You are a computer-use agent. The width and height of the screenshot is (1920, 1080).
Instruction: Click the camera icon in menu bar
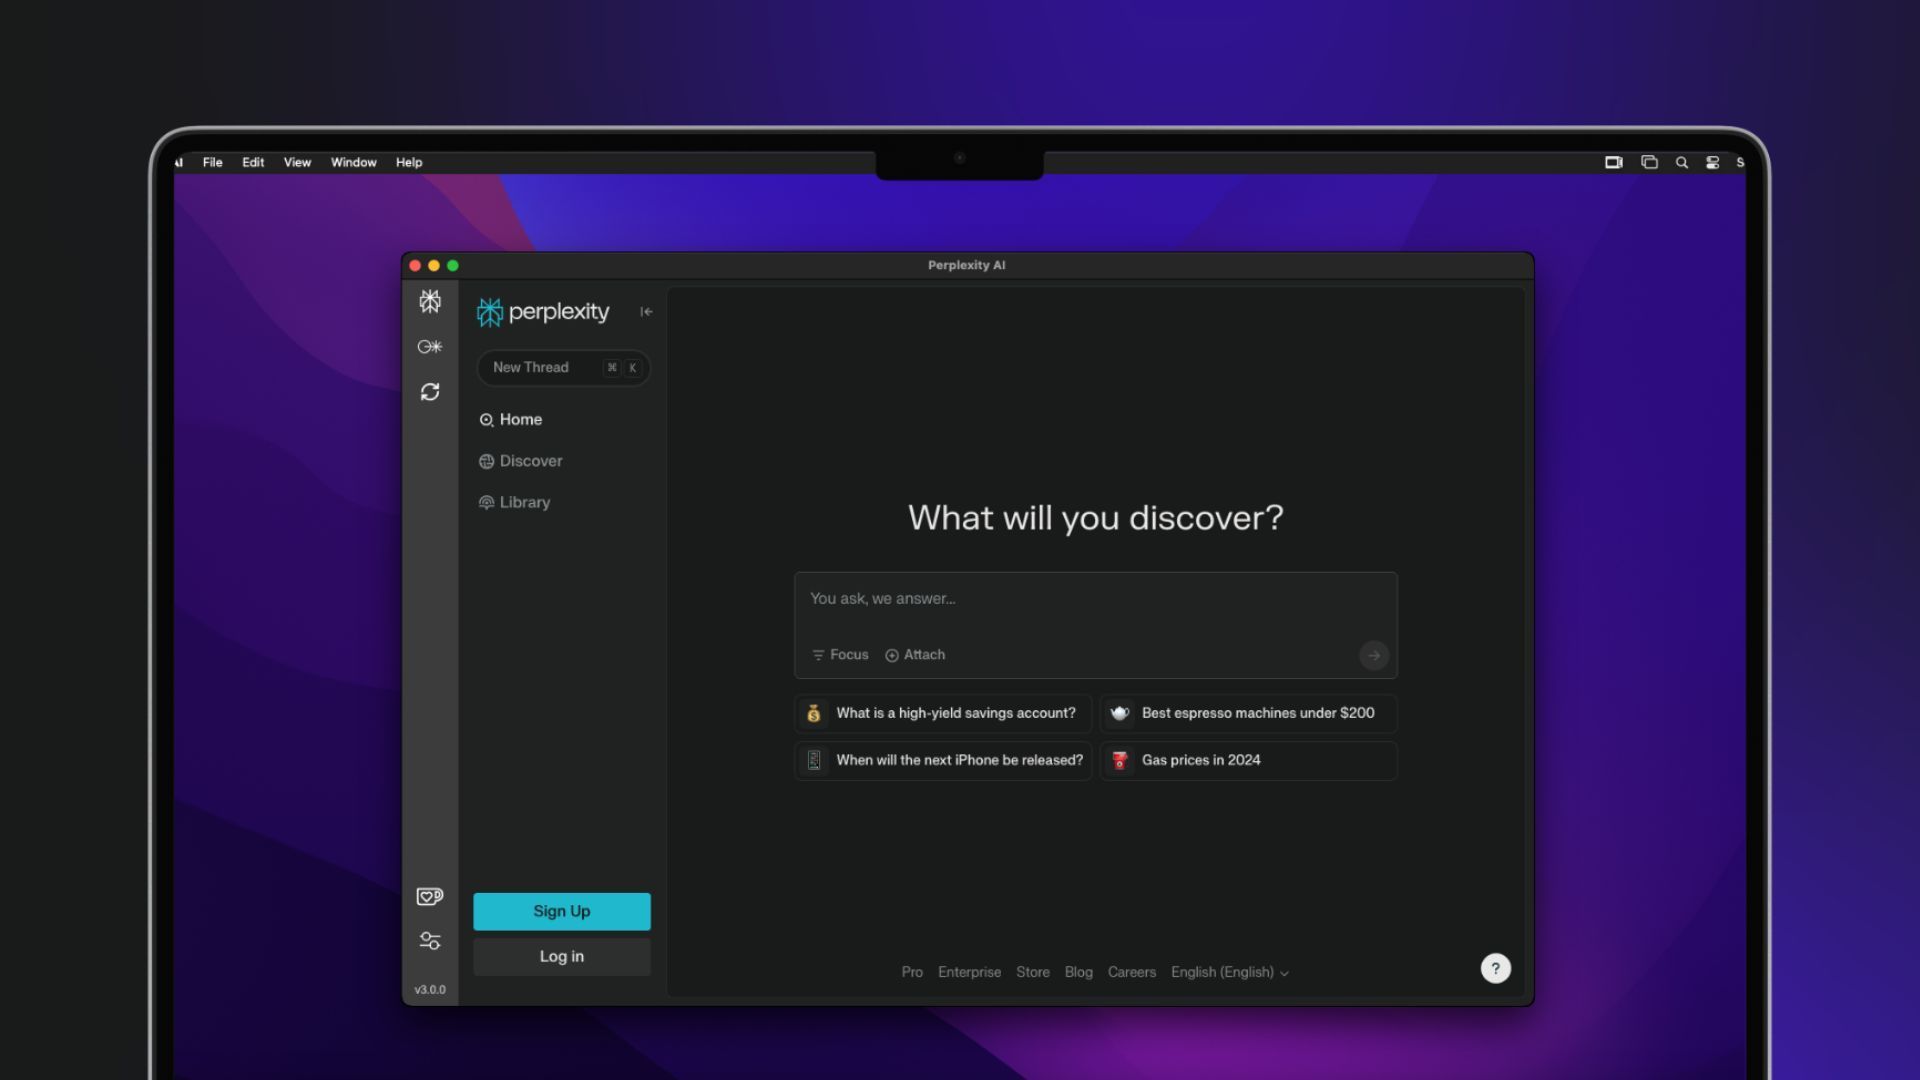pyautogui.click(x=1614, y=163)
